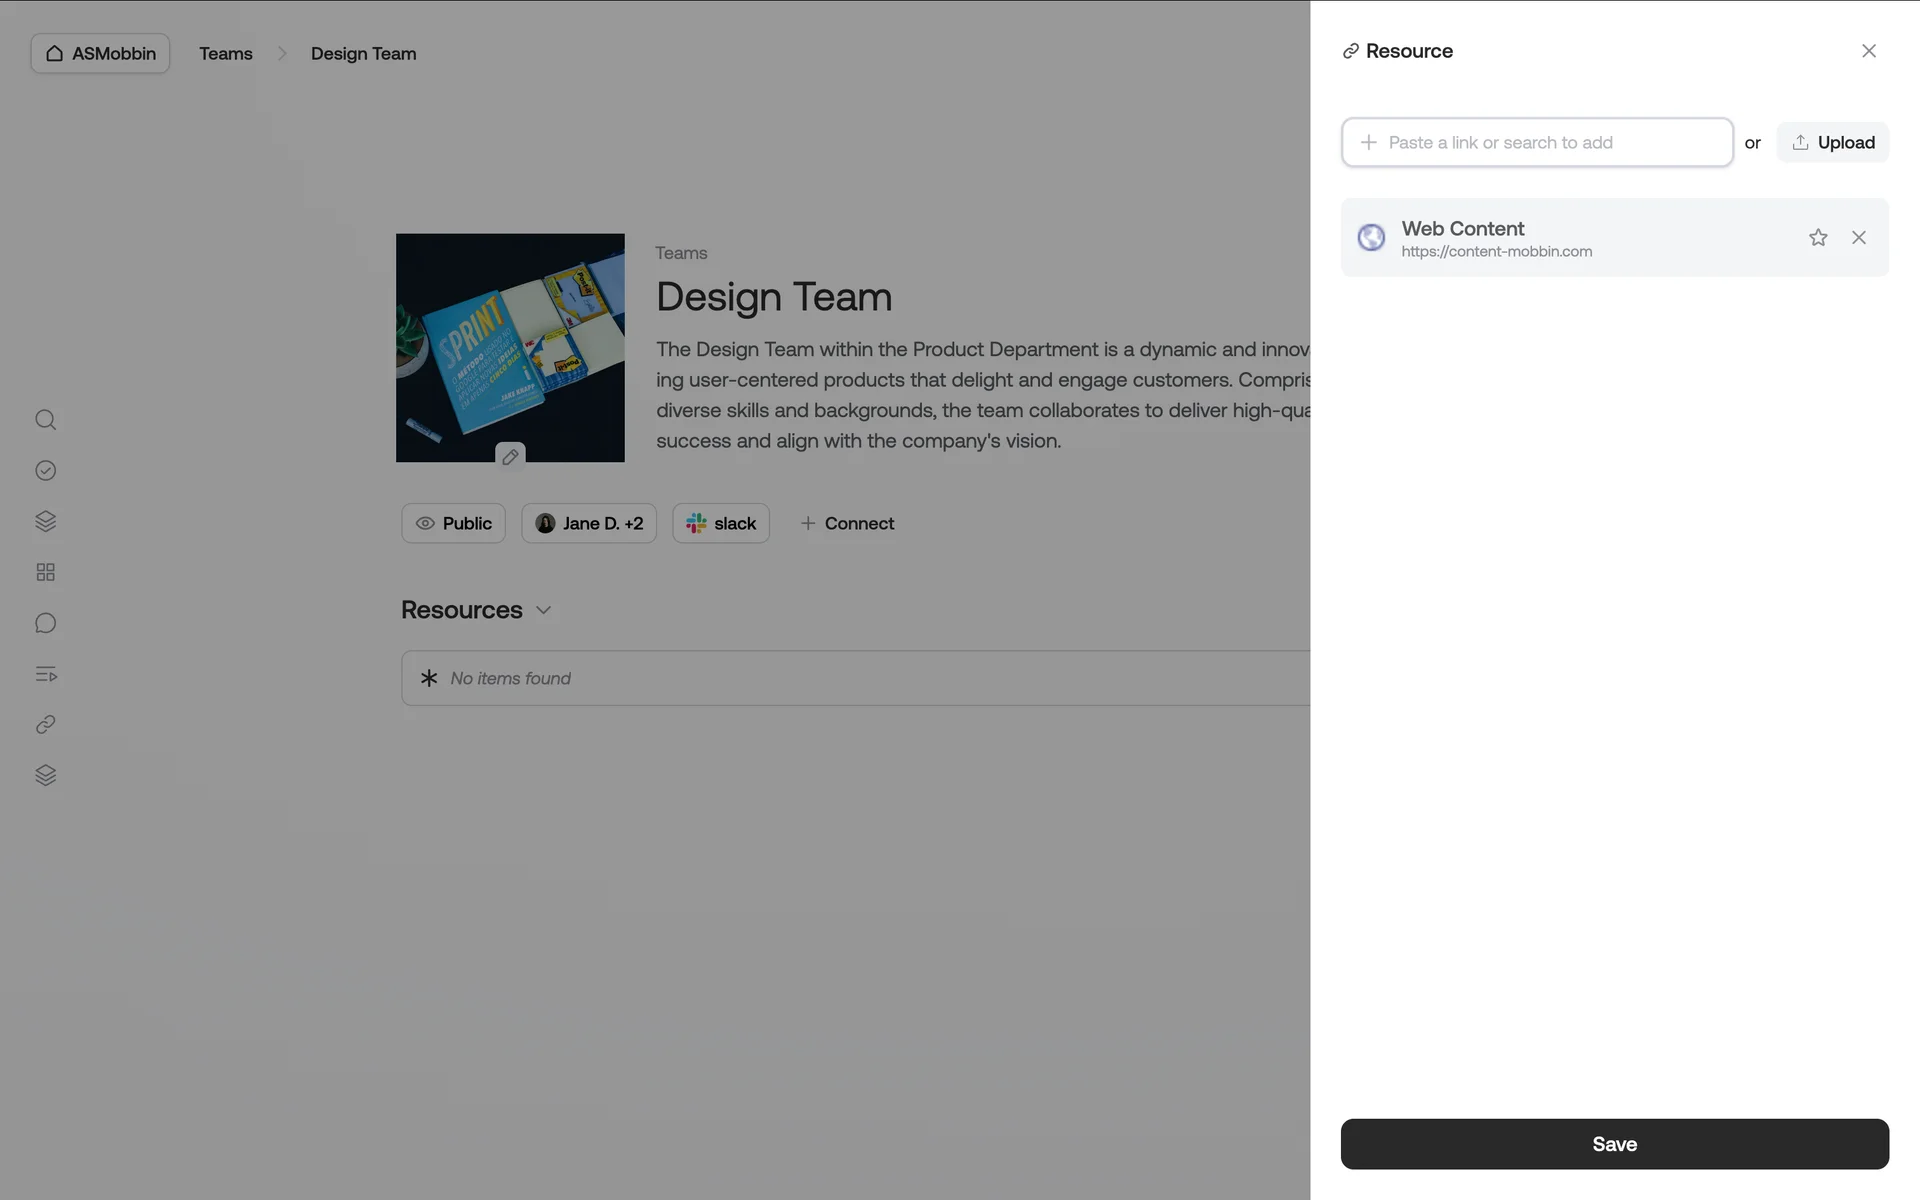Open the Jane D. +2 members chip

pyautogui.click(x=589, y=523)
